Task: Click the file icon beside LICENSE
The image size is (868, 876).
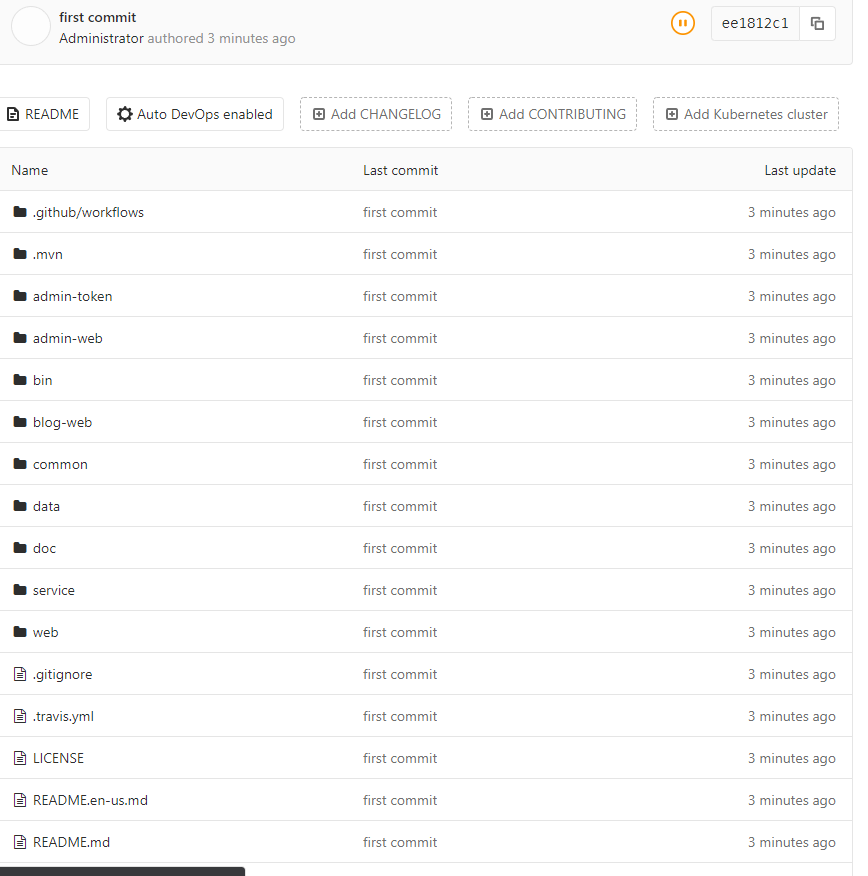Action: point(19,758)
